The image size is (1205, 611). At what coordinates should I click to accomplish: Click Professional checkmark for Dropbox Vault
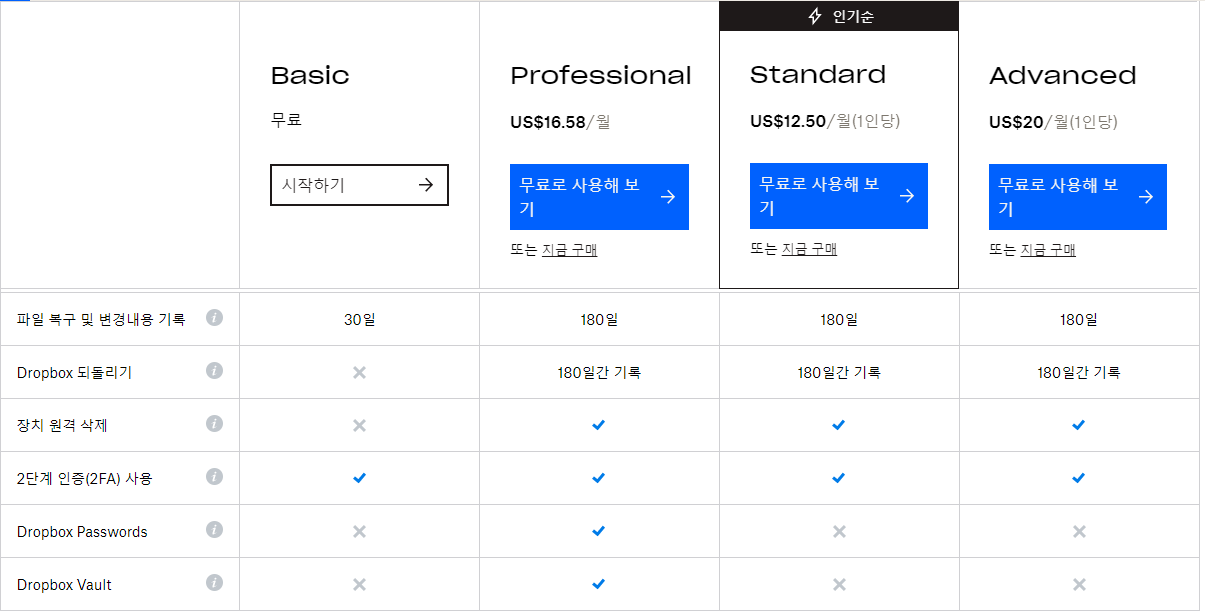click(x=598, y=584)
